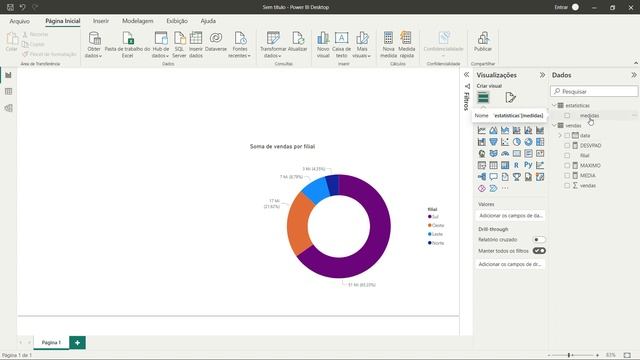Open more visuals ellipsis in gallery

pyautogui.click(x=505, y=188)
